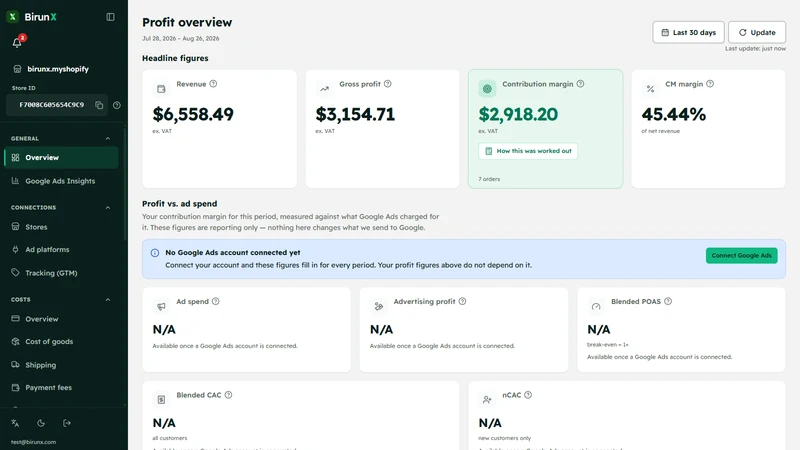The image size is (800, 450).
Task: Click the $6,558.49 revenue figure
Action: pyautogui.click(x=193, y=114)
